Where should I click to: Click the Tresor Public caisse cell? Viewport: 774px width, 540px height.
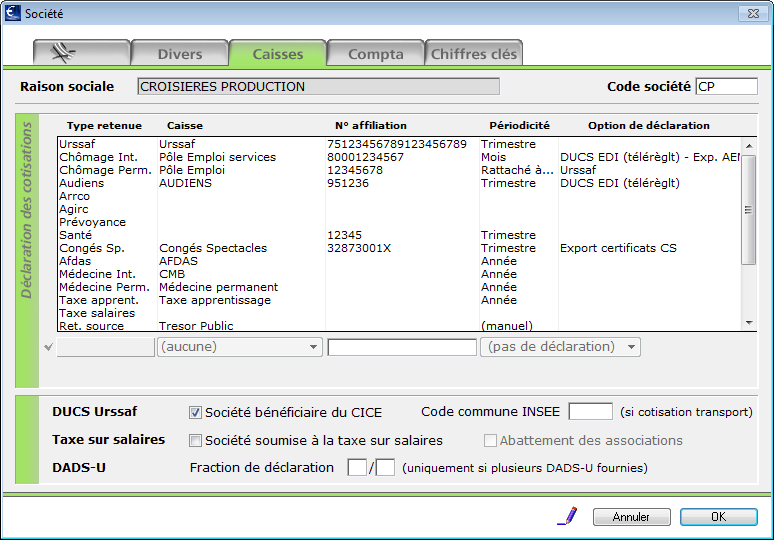tap(196, 326)
